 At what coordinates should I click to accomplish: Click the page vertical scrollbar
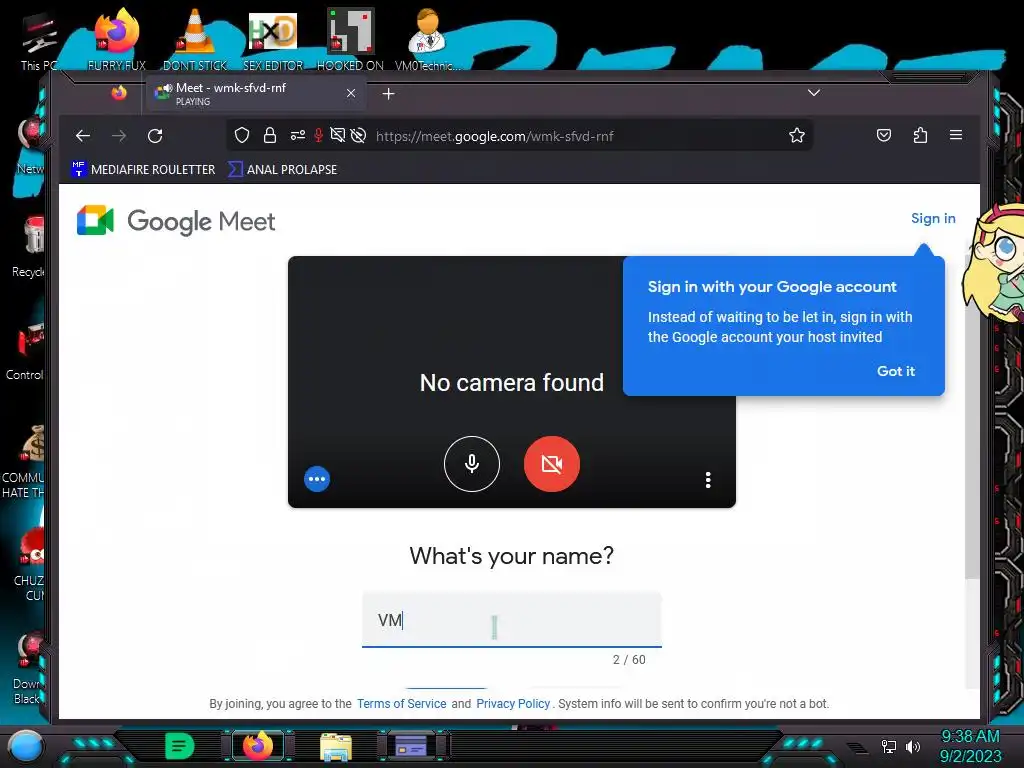tap(972, 418)
